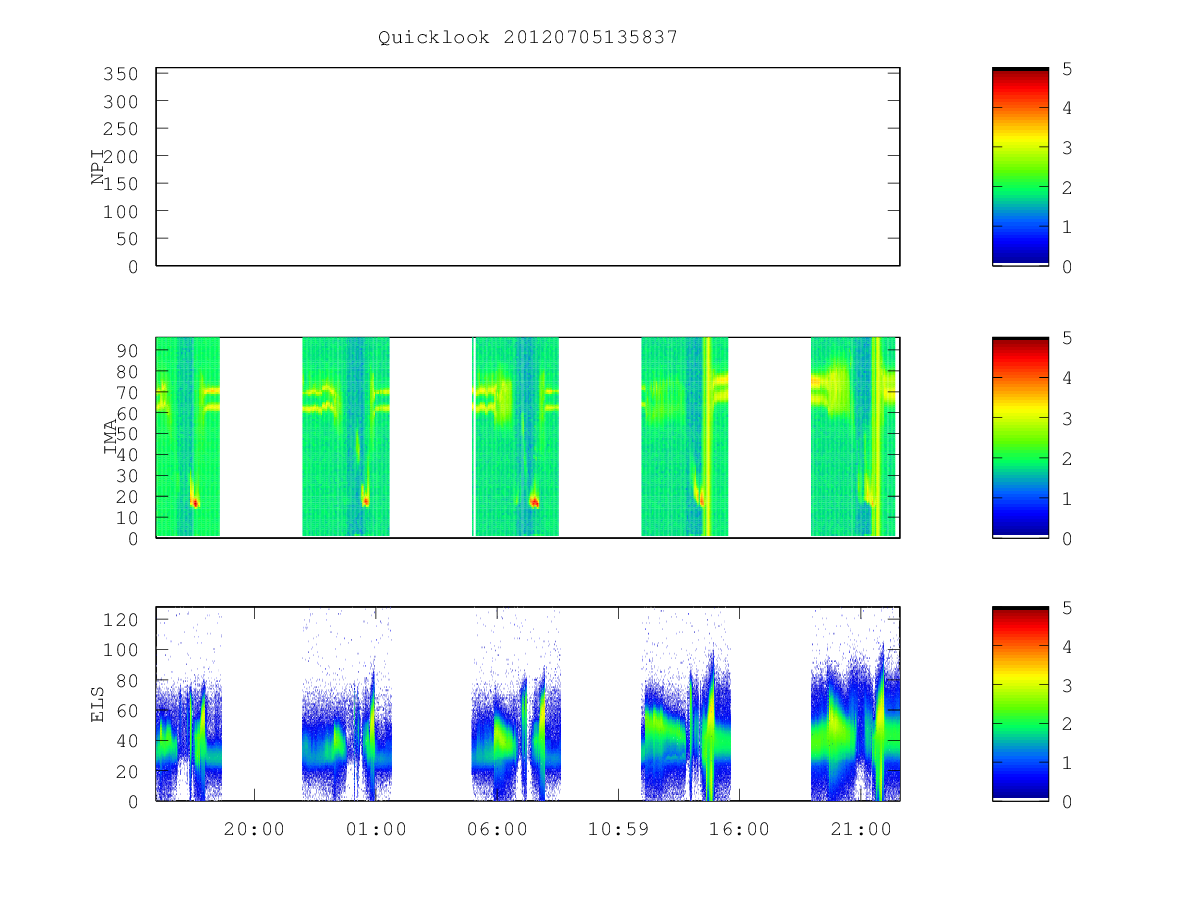Viewport: 1200px width, 900px height.
Task: Click the 10 tick on IMA axis
Action: pyautogui.click(x=127, y=518)
